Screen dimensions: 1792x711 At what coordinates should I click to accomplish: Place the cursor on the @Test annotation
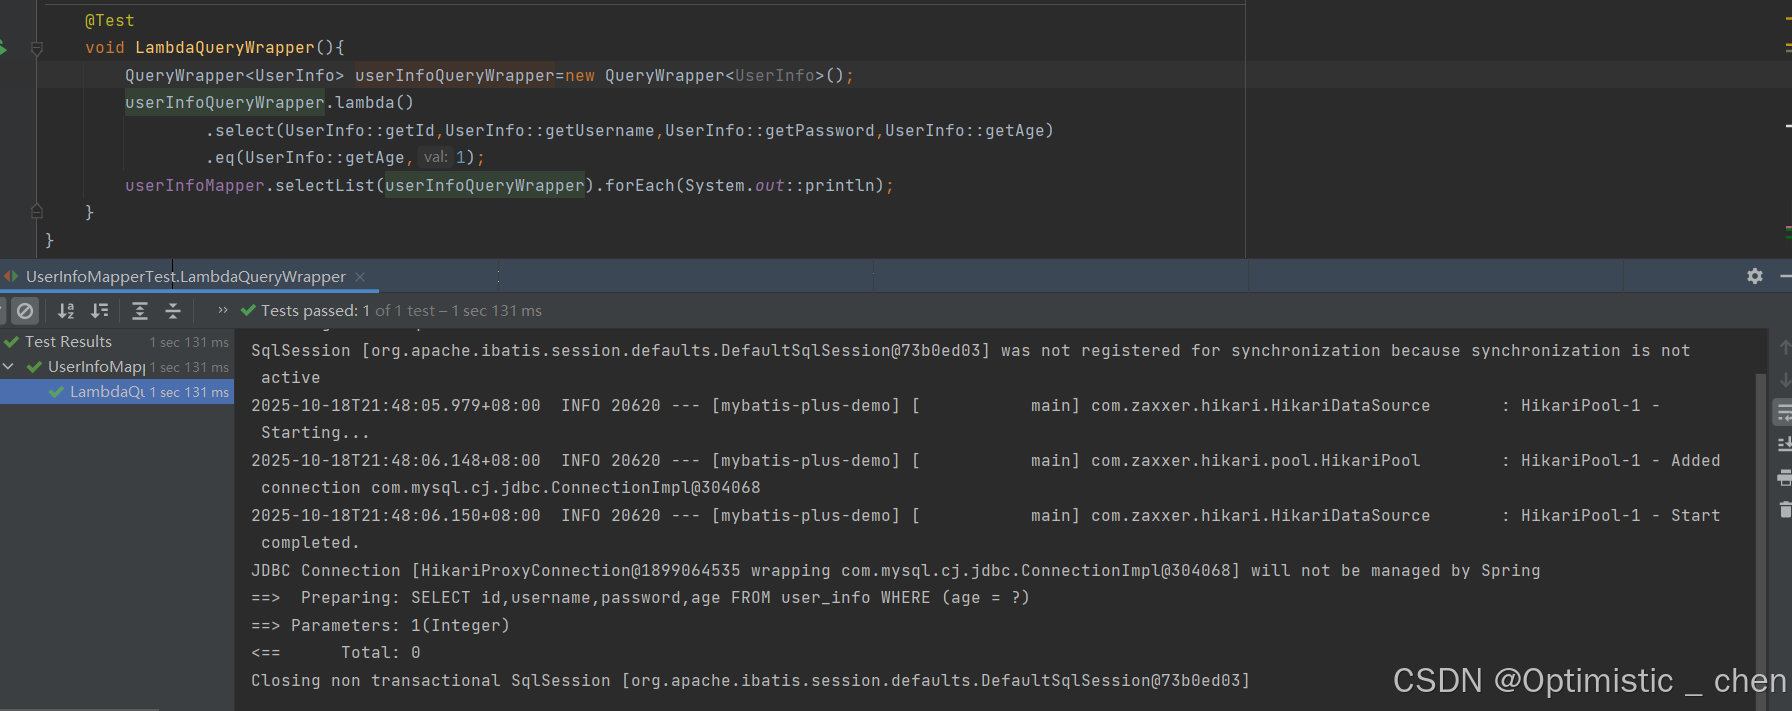click(x=109, y=20)
